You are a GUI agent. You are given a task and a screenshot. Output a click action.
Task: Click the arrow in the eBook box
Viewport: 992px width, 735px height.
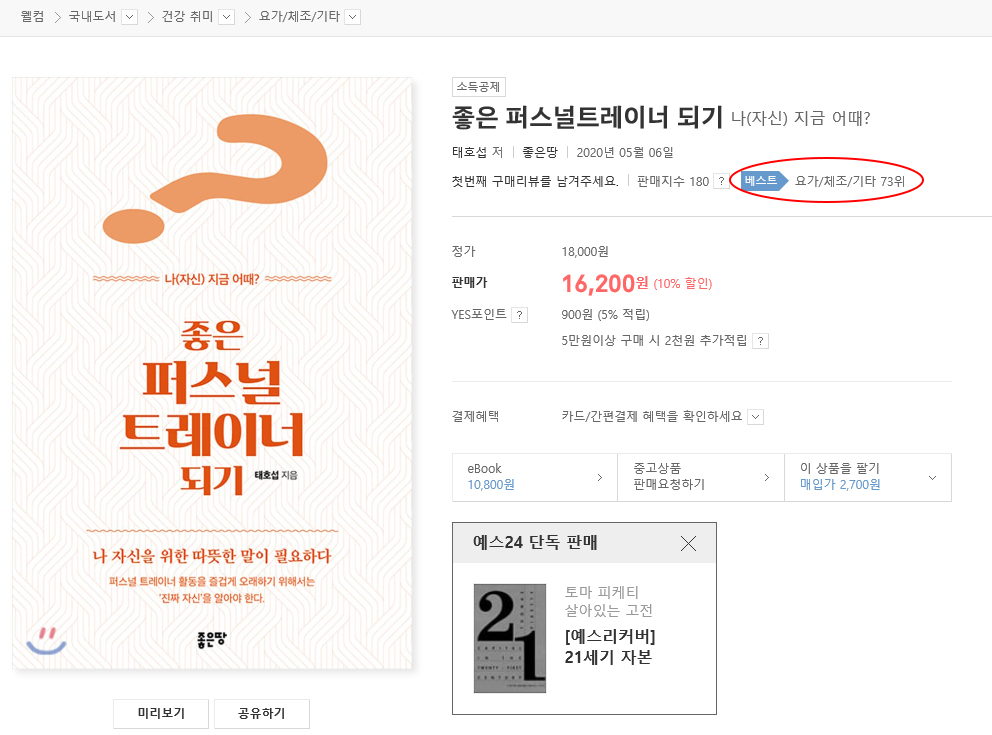[x=599, y=478]
